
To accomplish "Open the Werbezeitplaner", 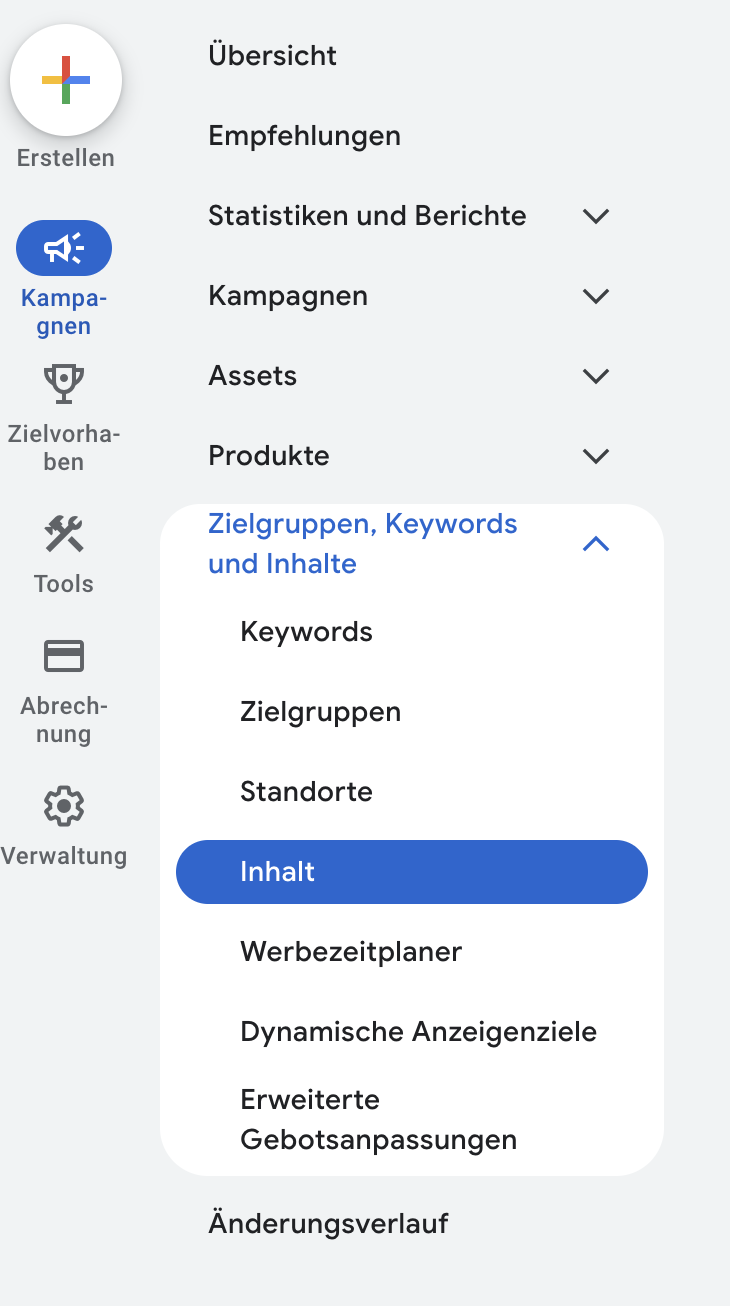I will pos(350,951).
